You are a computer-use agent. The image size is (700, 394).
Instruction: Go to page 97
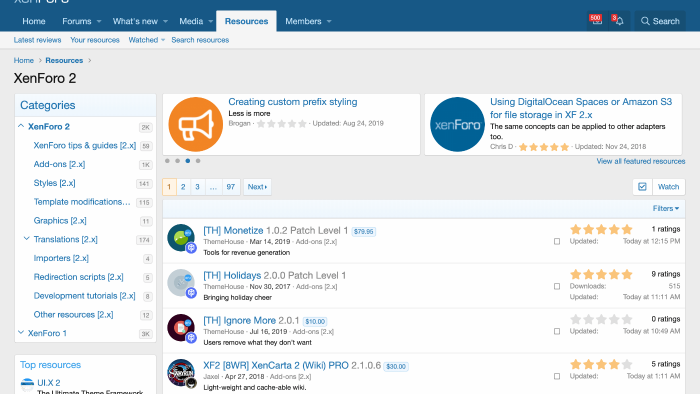230,187
